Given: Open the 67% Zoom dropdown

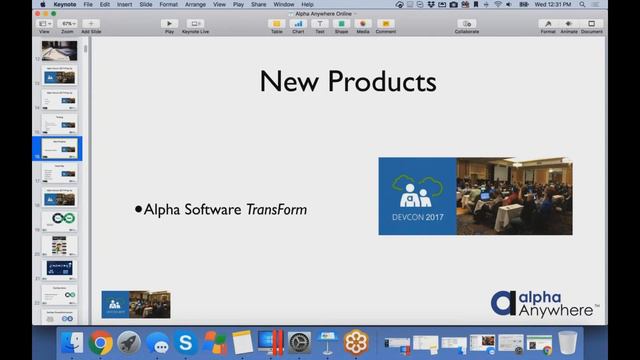Looking at the screenshot, I should tap(67, 24).
